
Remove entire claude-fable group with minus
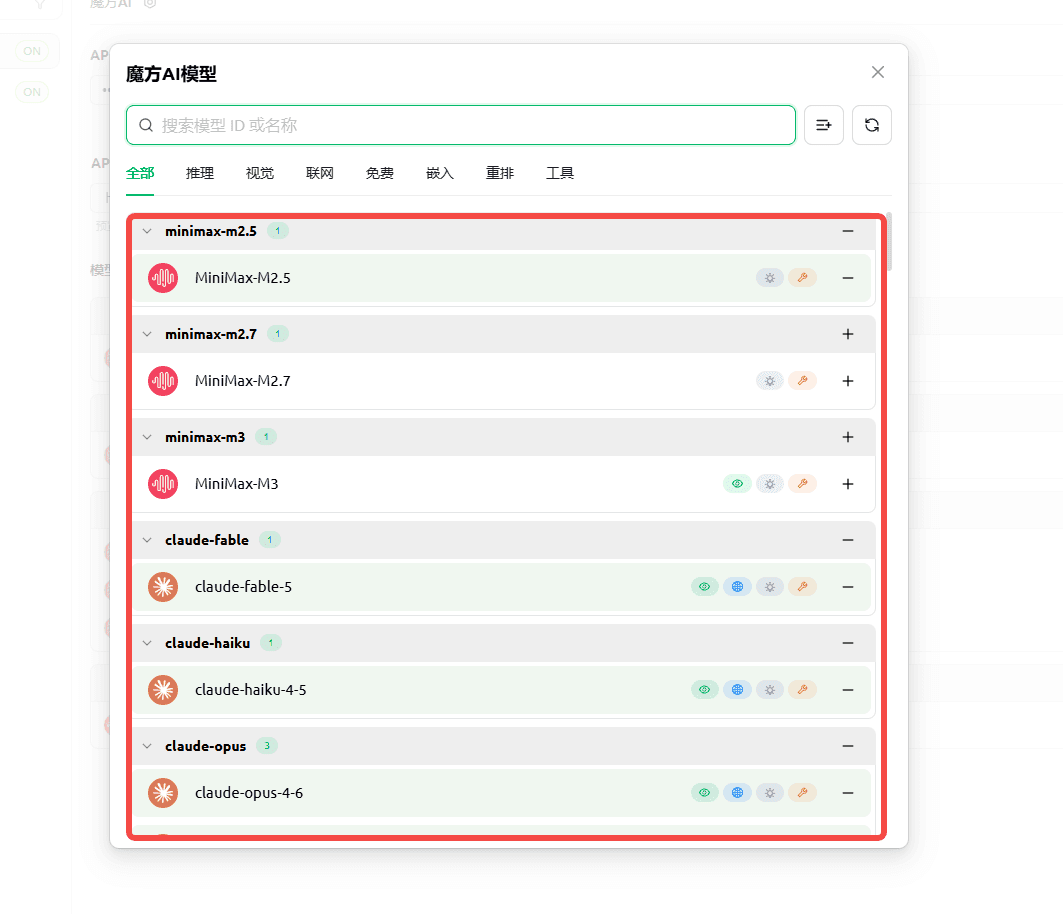pos(848,540)
